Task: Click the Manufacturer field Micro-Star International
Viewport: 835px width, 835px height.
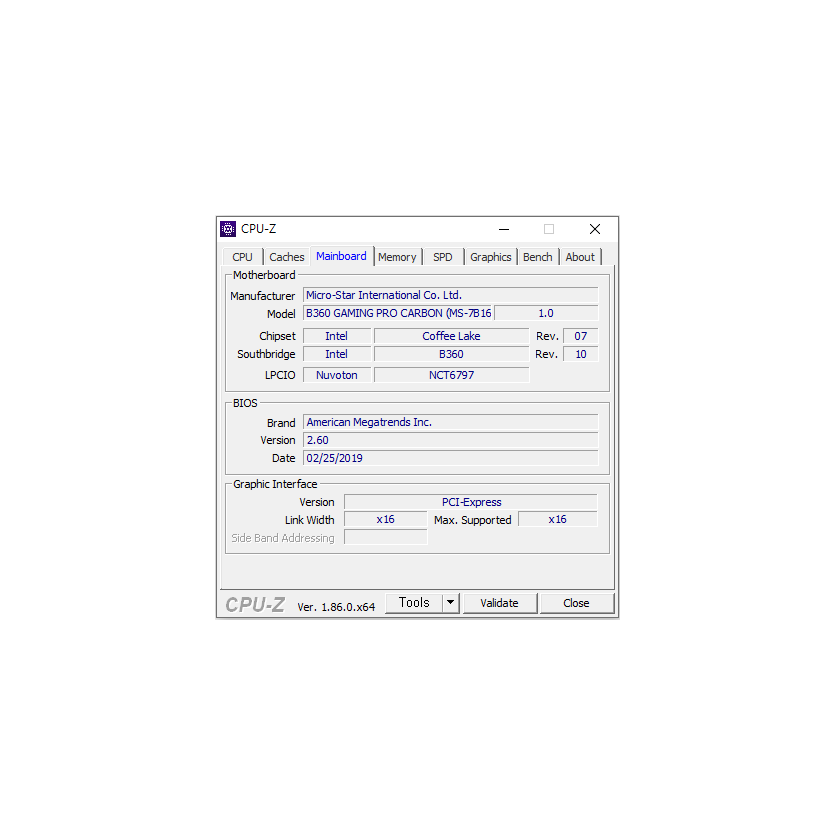Action: click(x=451, y=295)
